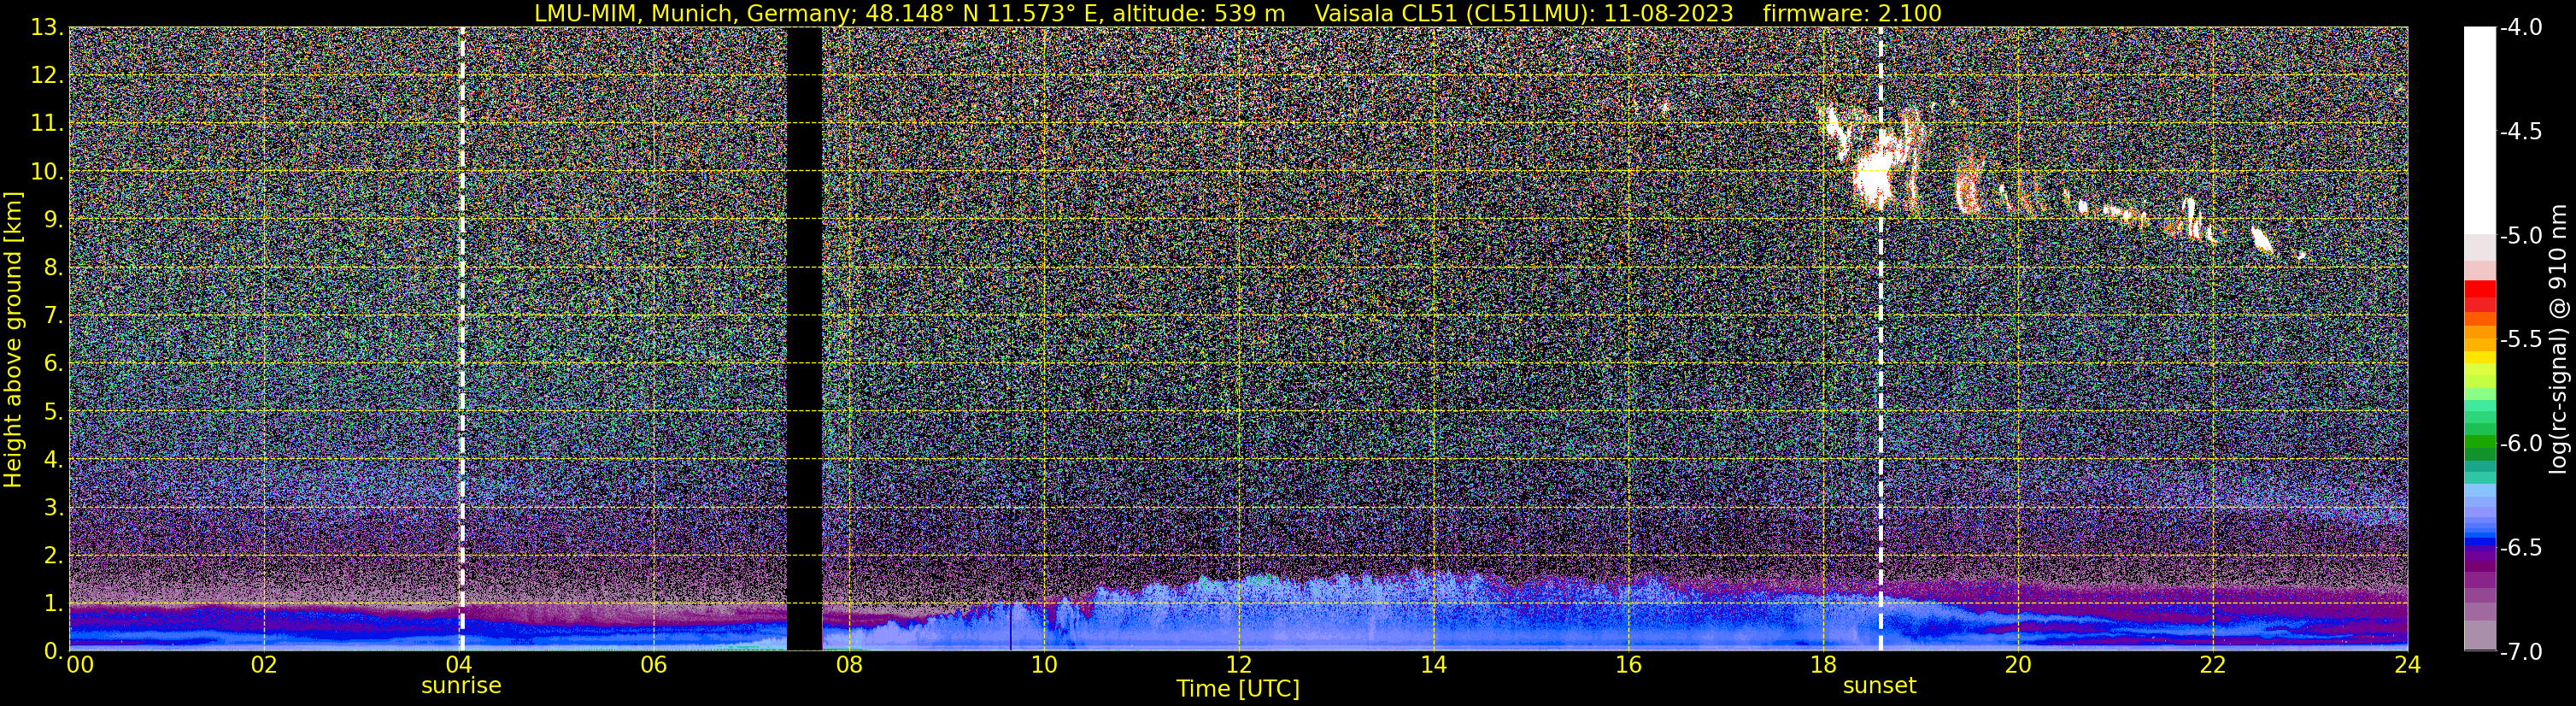The height and width of the screenshot is (706, 2576).
Task: Click the '-5.0' colorbar tick label
Action: (2520, 235)
